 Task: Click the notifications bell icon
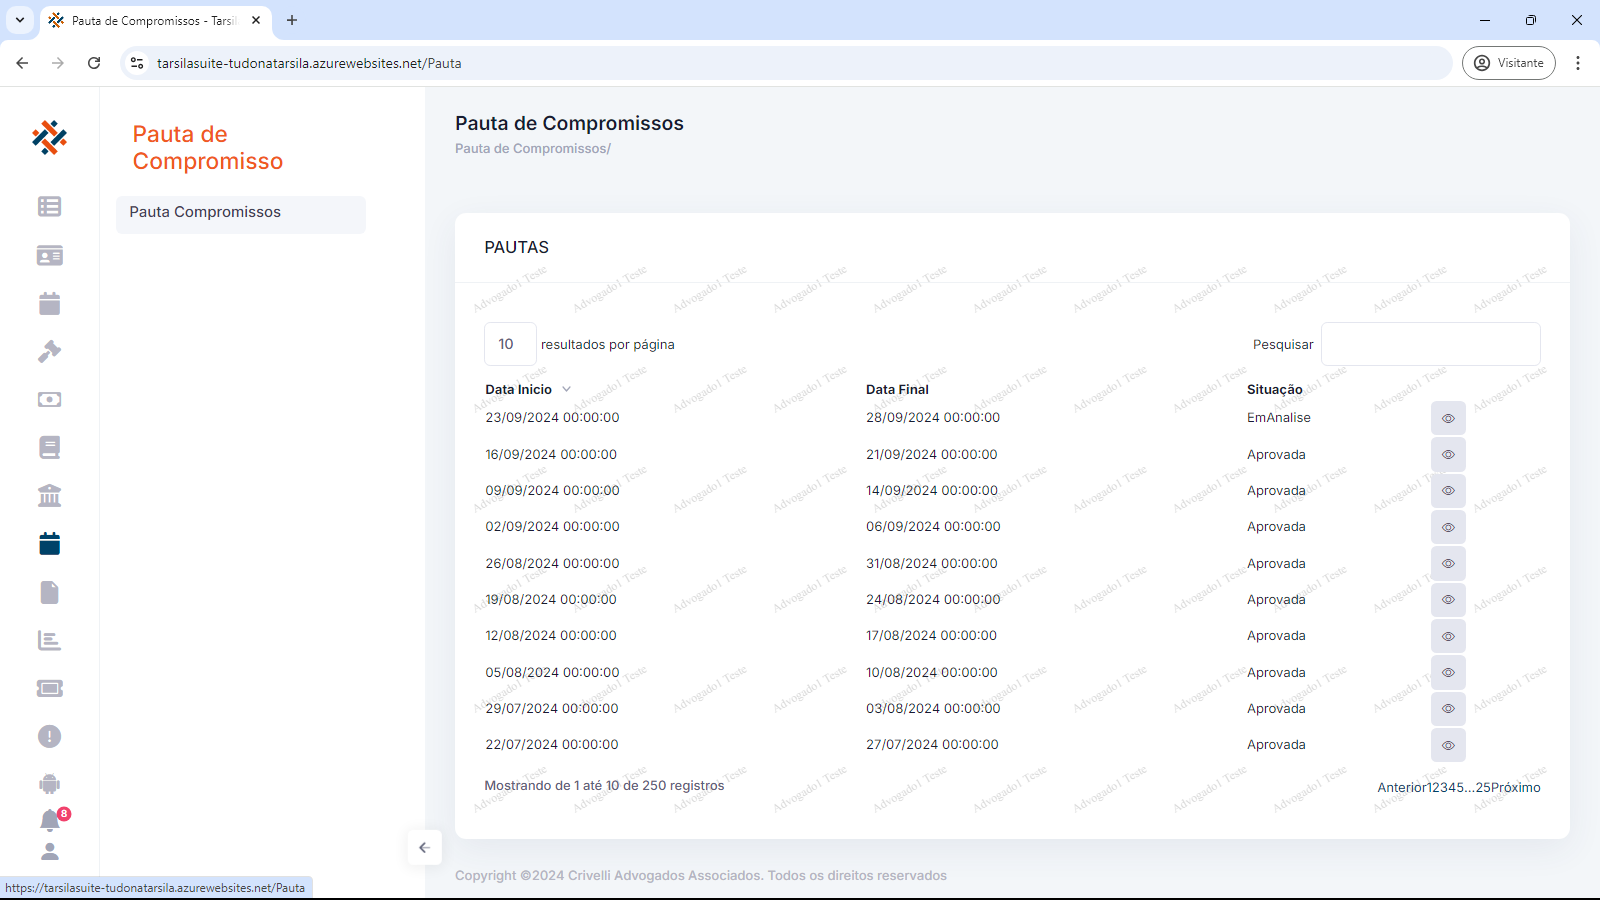pos(49,821)
